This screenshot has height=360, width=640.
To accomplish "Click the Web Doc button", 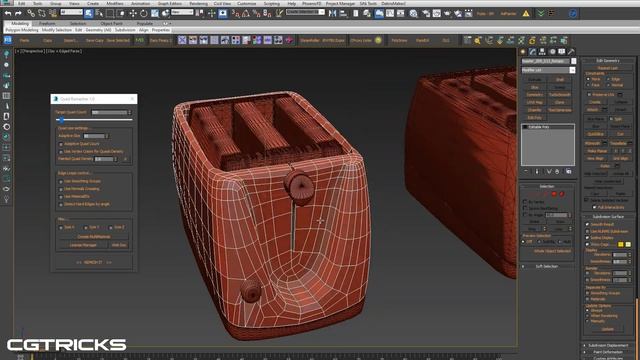I will 119,245.
